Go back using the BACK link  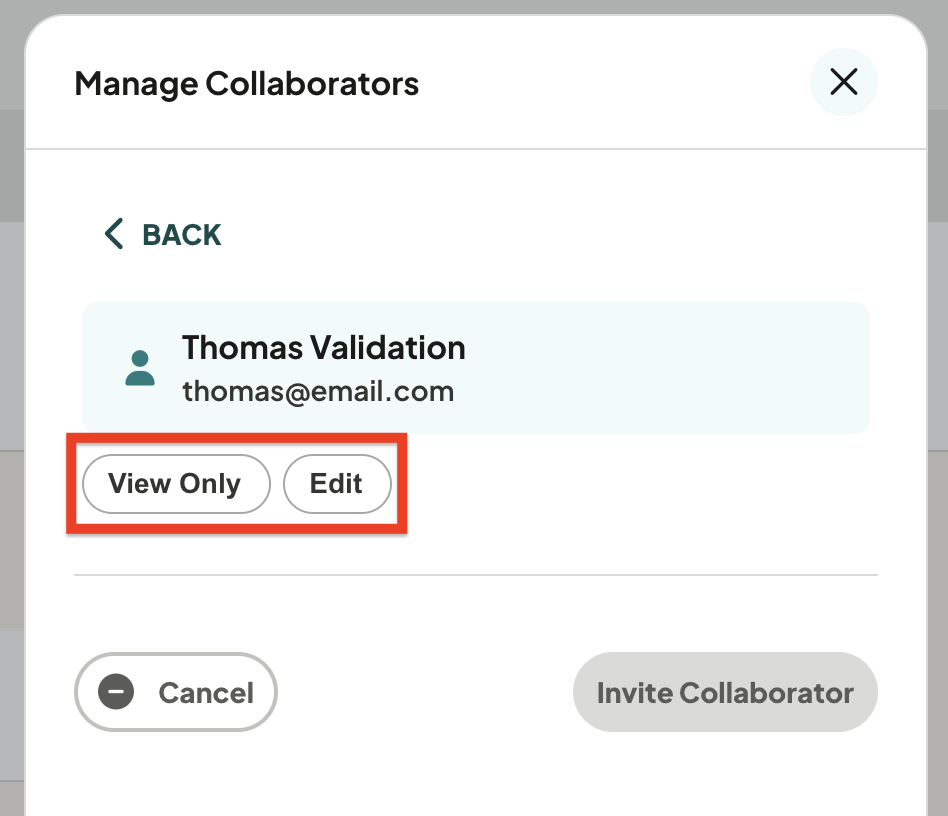tap(163, 234)
